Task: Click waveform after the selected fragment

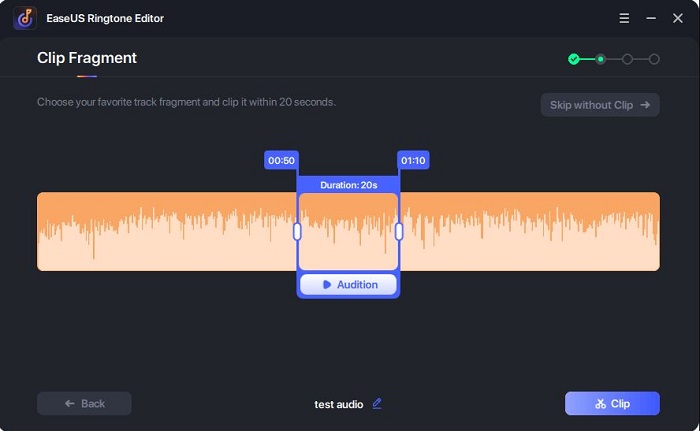Action: pyautogui.click(x=530, y=231)
